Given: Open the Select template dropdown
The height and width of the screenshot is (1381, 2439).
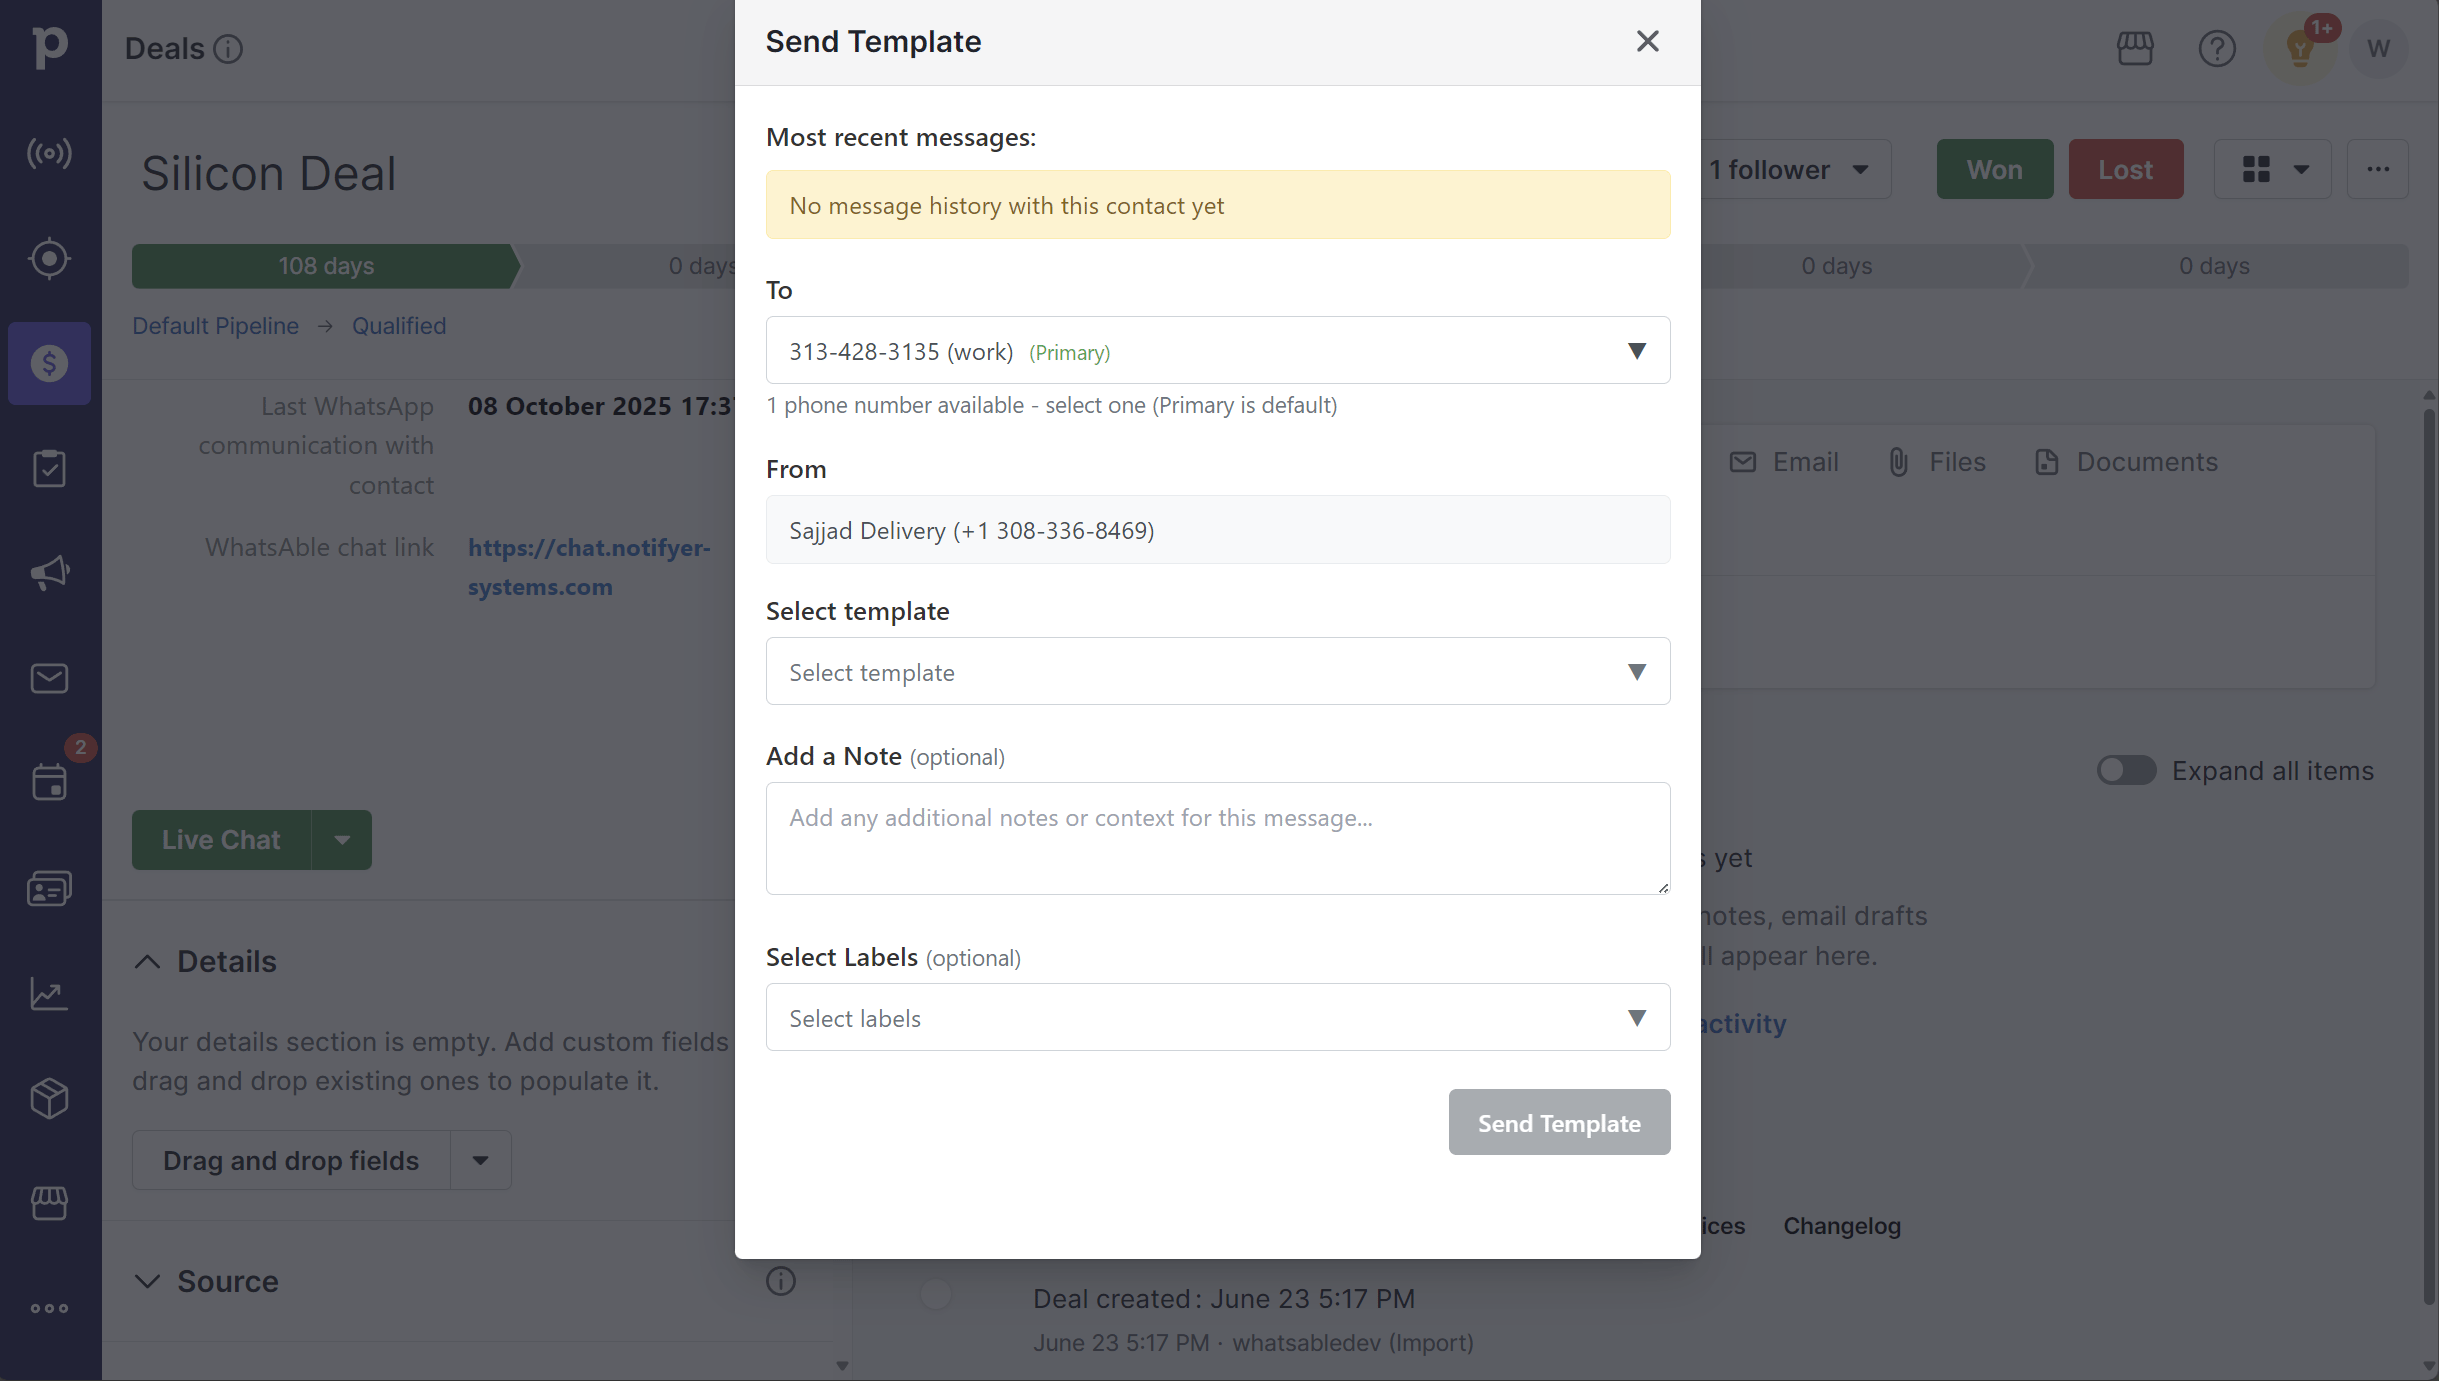Looking at the screenshot, I should (x=1218, y=671).
